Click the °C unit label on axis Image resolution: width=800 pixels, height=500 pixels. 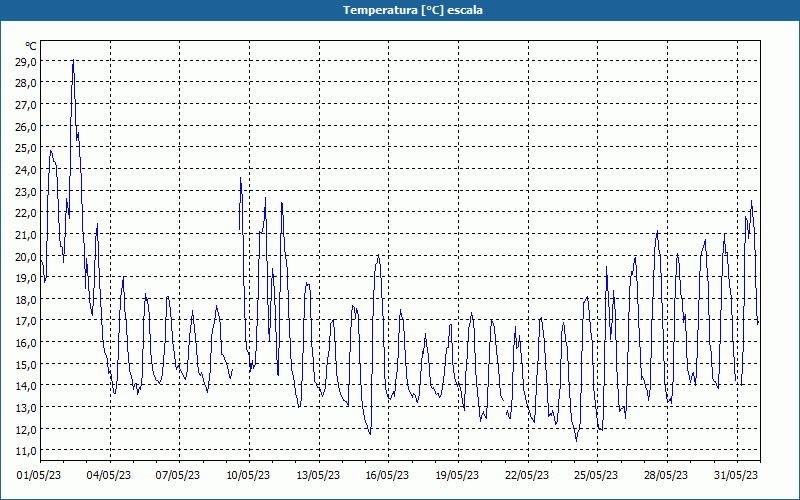(31, 46)
